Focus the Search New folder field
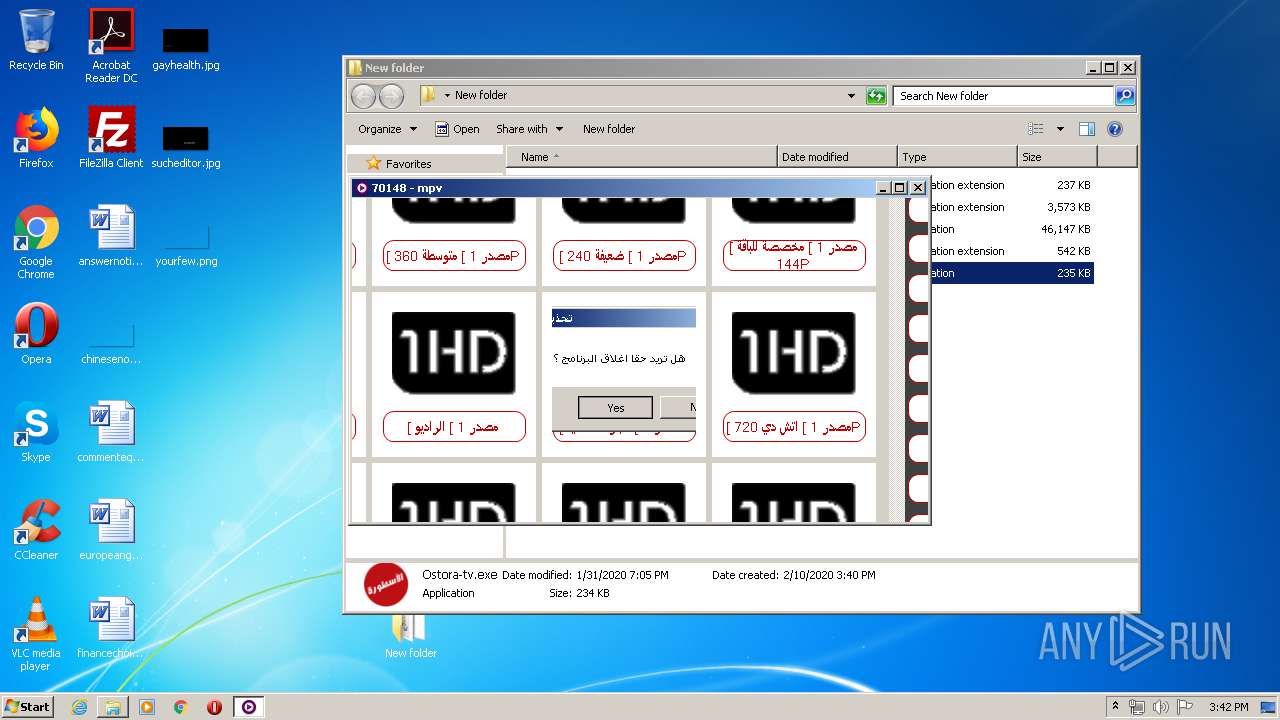Image resolution: width=1280 pixels, height=720 pixels. [x=1003, y=96]
